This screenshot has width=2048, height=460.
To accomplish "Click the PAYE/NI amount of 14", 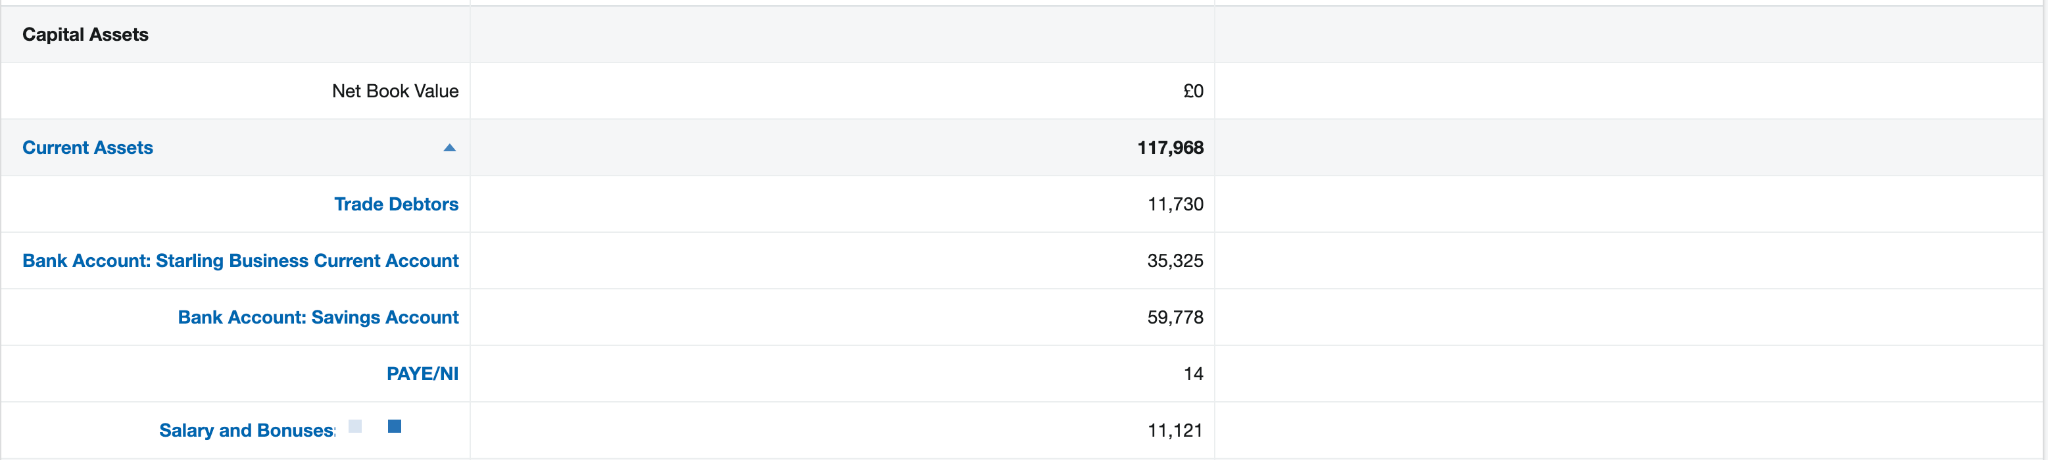I will (x=1193, y=374).
